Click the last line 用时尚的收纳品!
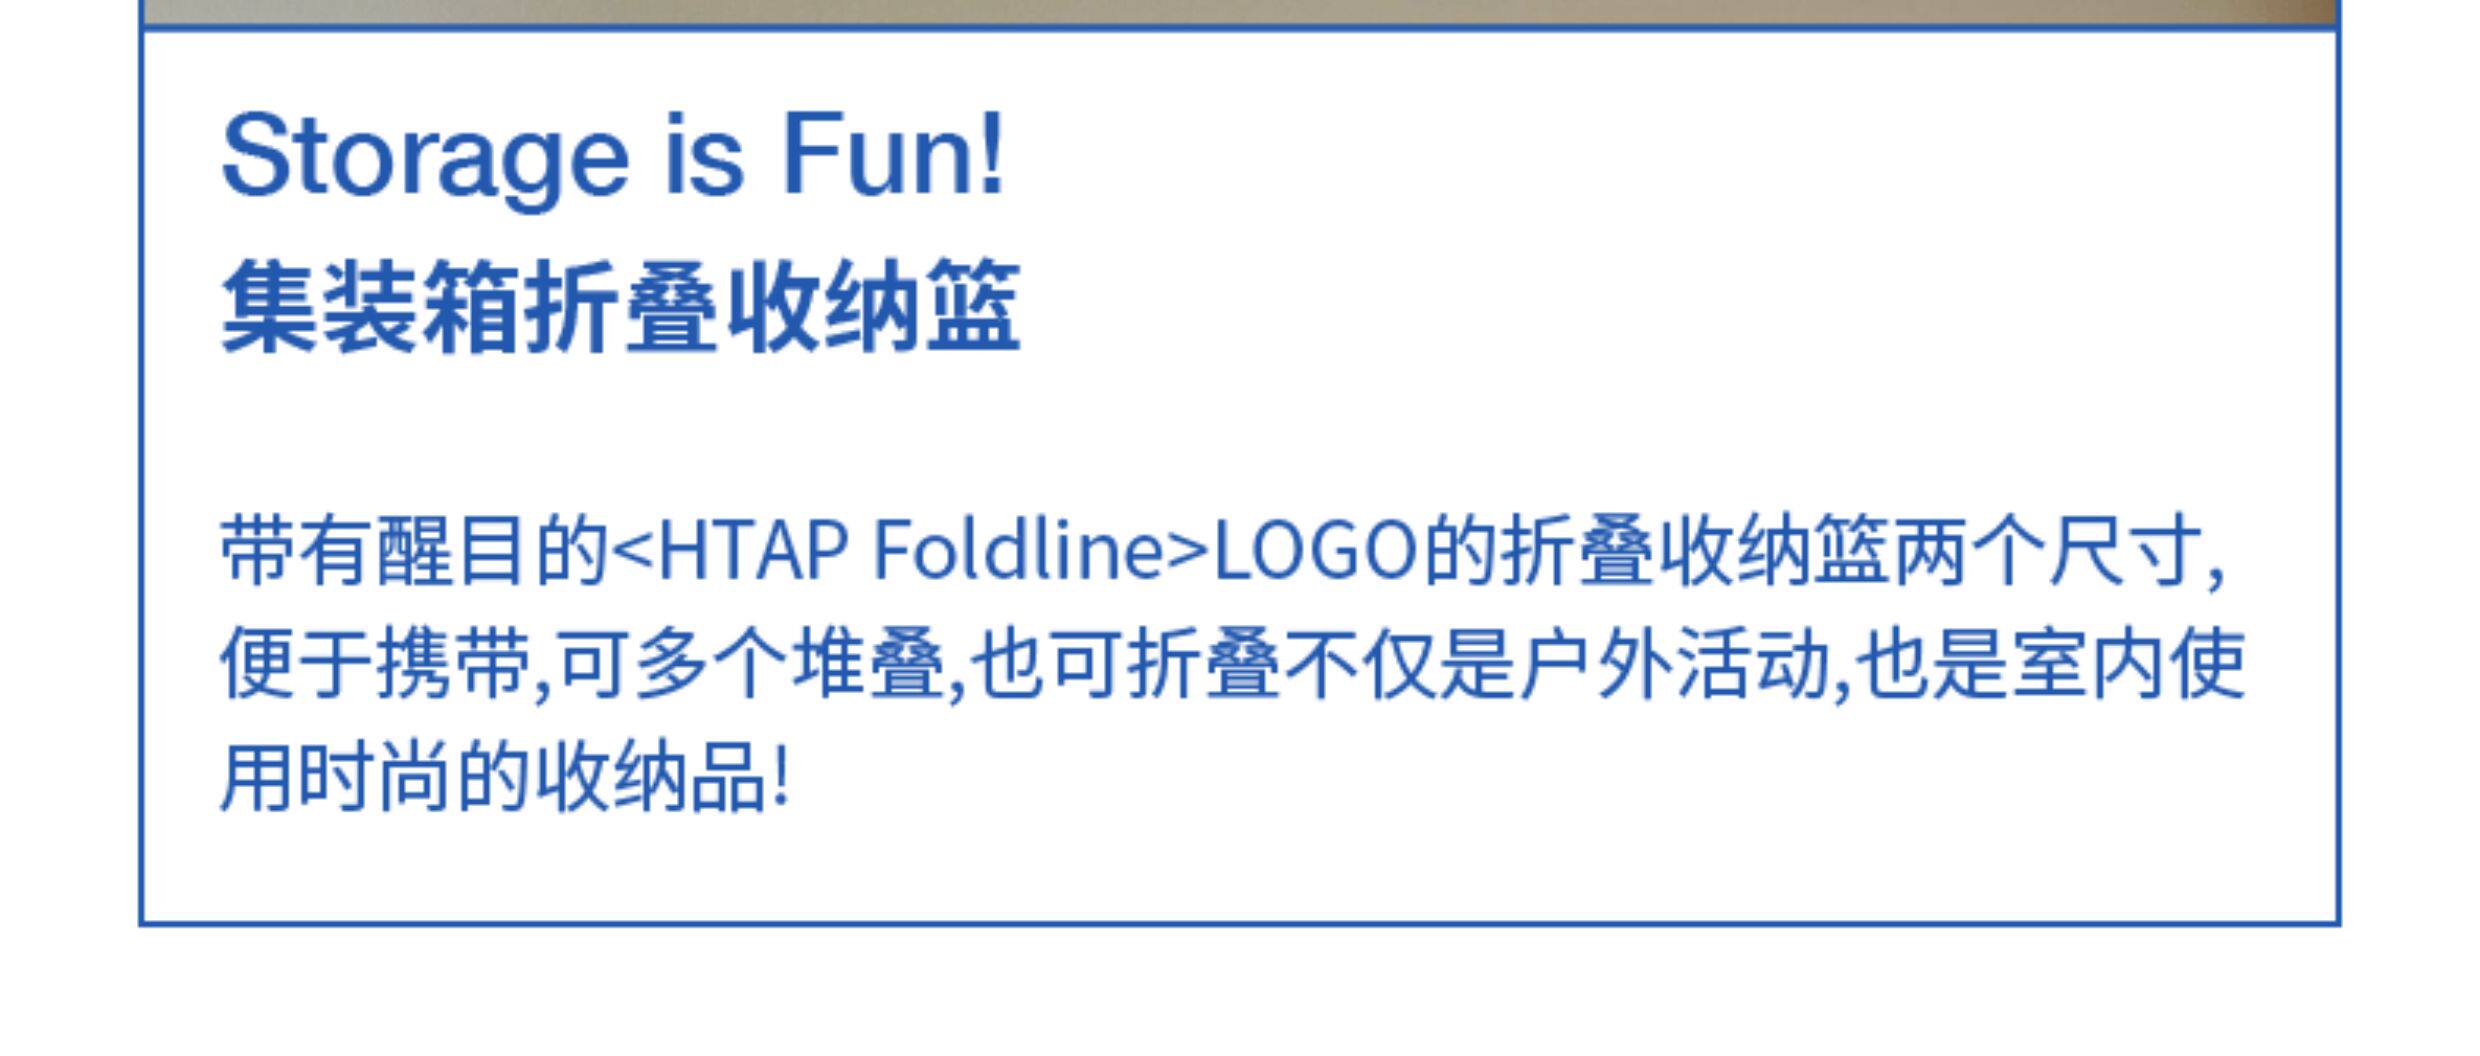This screenshot has height=1056, width=2480. (505, 779)
